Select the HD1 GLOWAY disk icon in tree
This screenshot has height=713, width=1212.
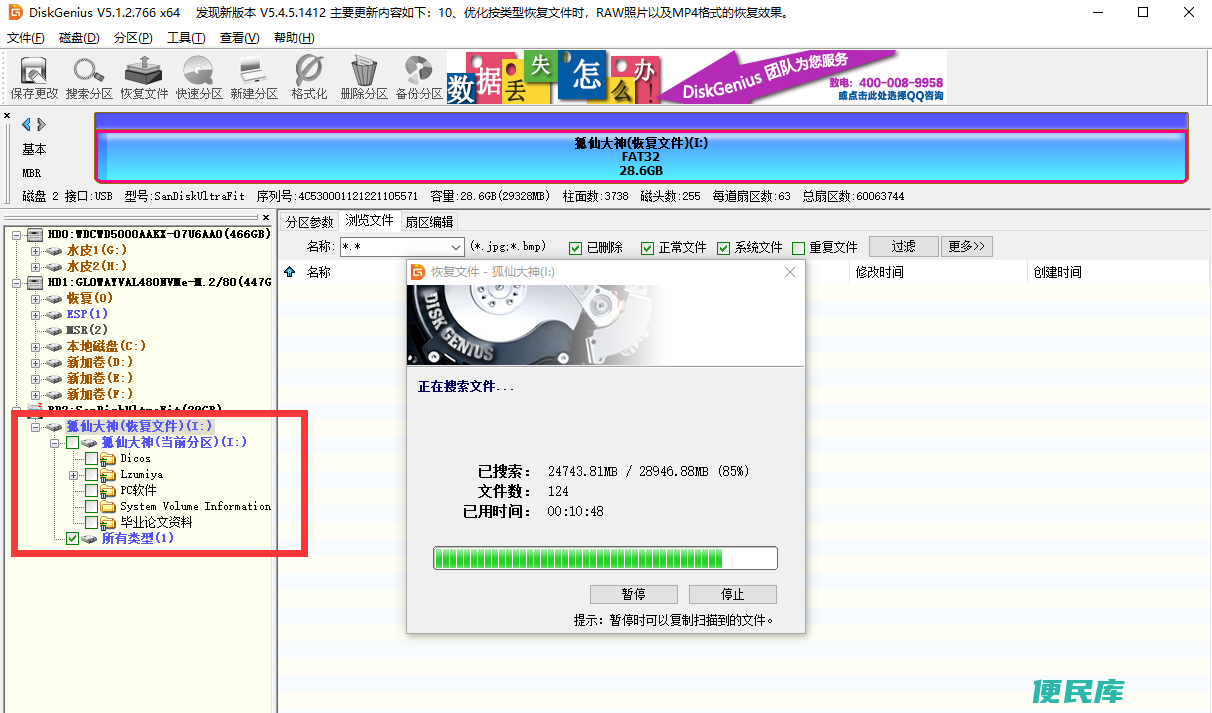click(x=35, y=282)
